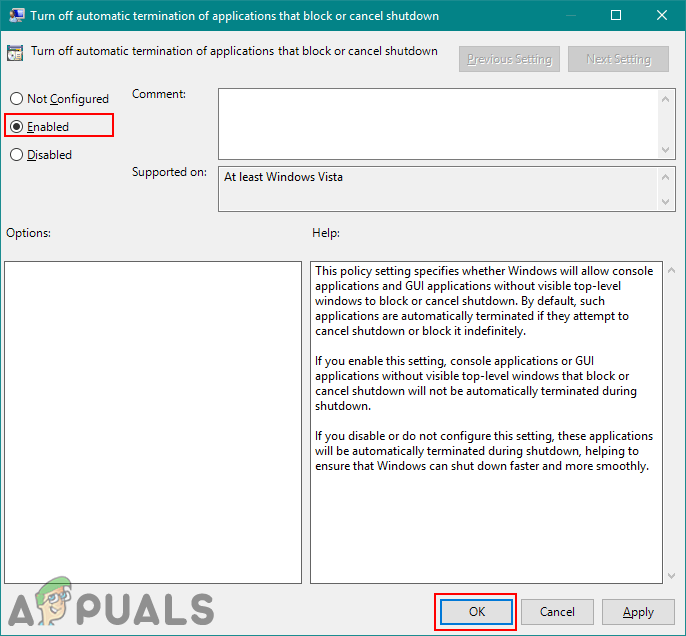Viewport: 686px width, 636px height.
Task: Click the Help paragraph starting 'This policy setting'
Action: [483, 301]
